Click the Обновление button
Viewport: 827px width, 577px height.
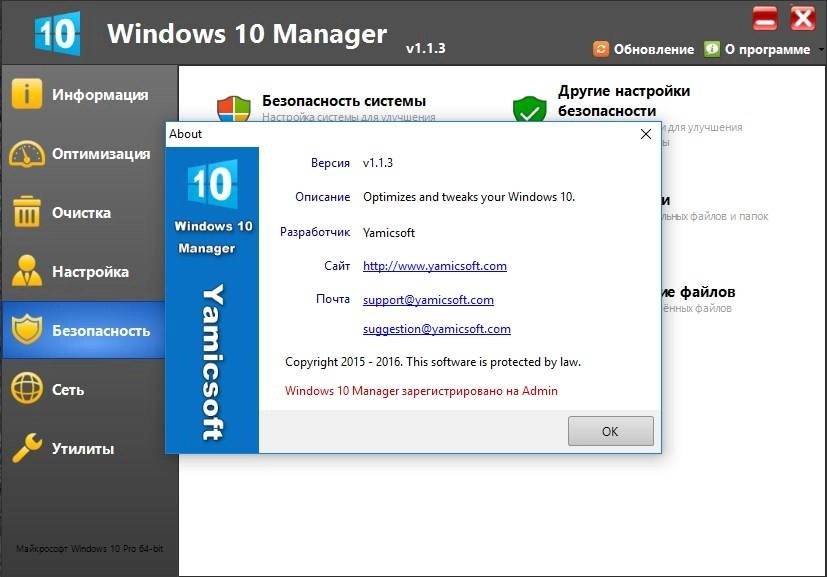pos(643,49)
